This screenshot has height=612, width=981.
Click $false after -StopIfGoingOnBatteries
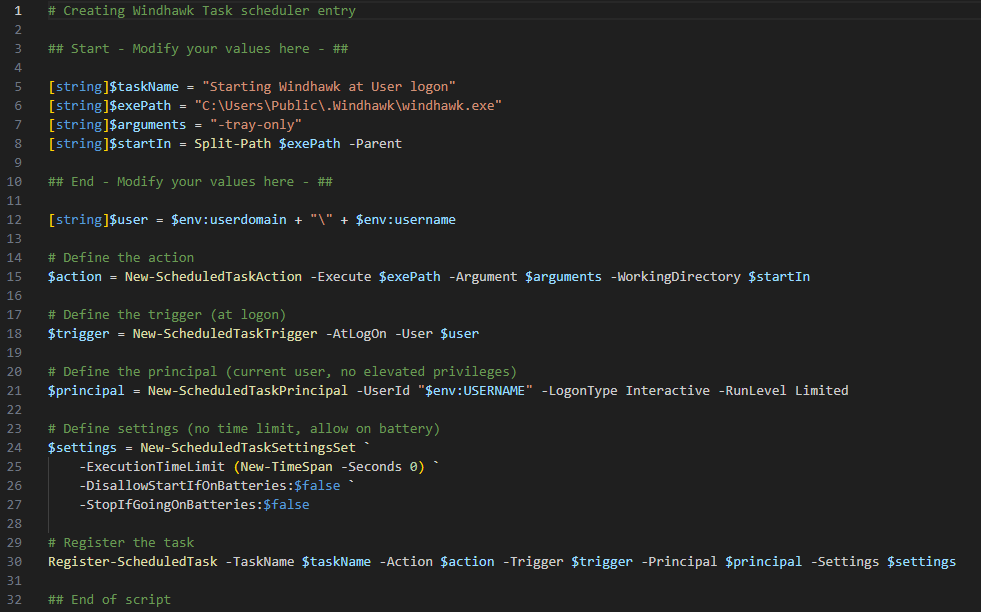coord(286,505)
